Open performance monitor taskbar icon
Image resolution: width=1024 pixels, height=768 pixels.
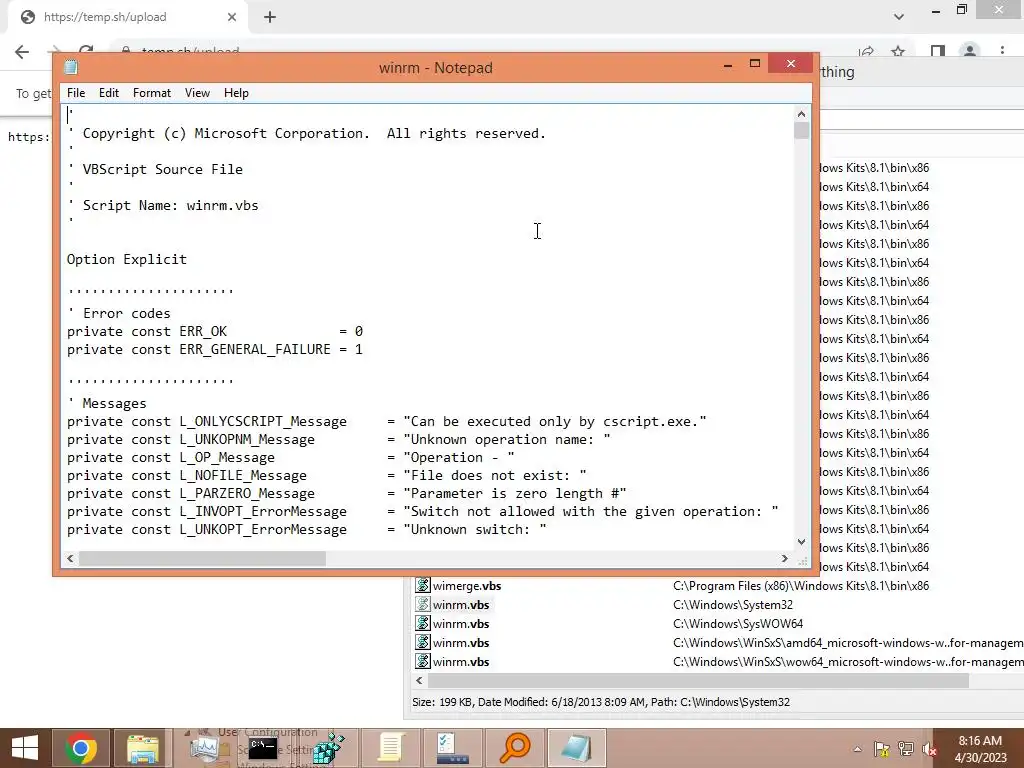(204, 748)
